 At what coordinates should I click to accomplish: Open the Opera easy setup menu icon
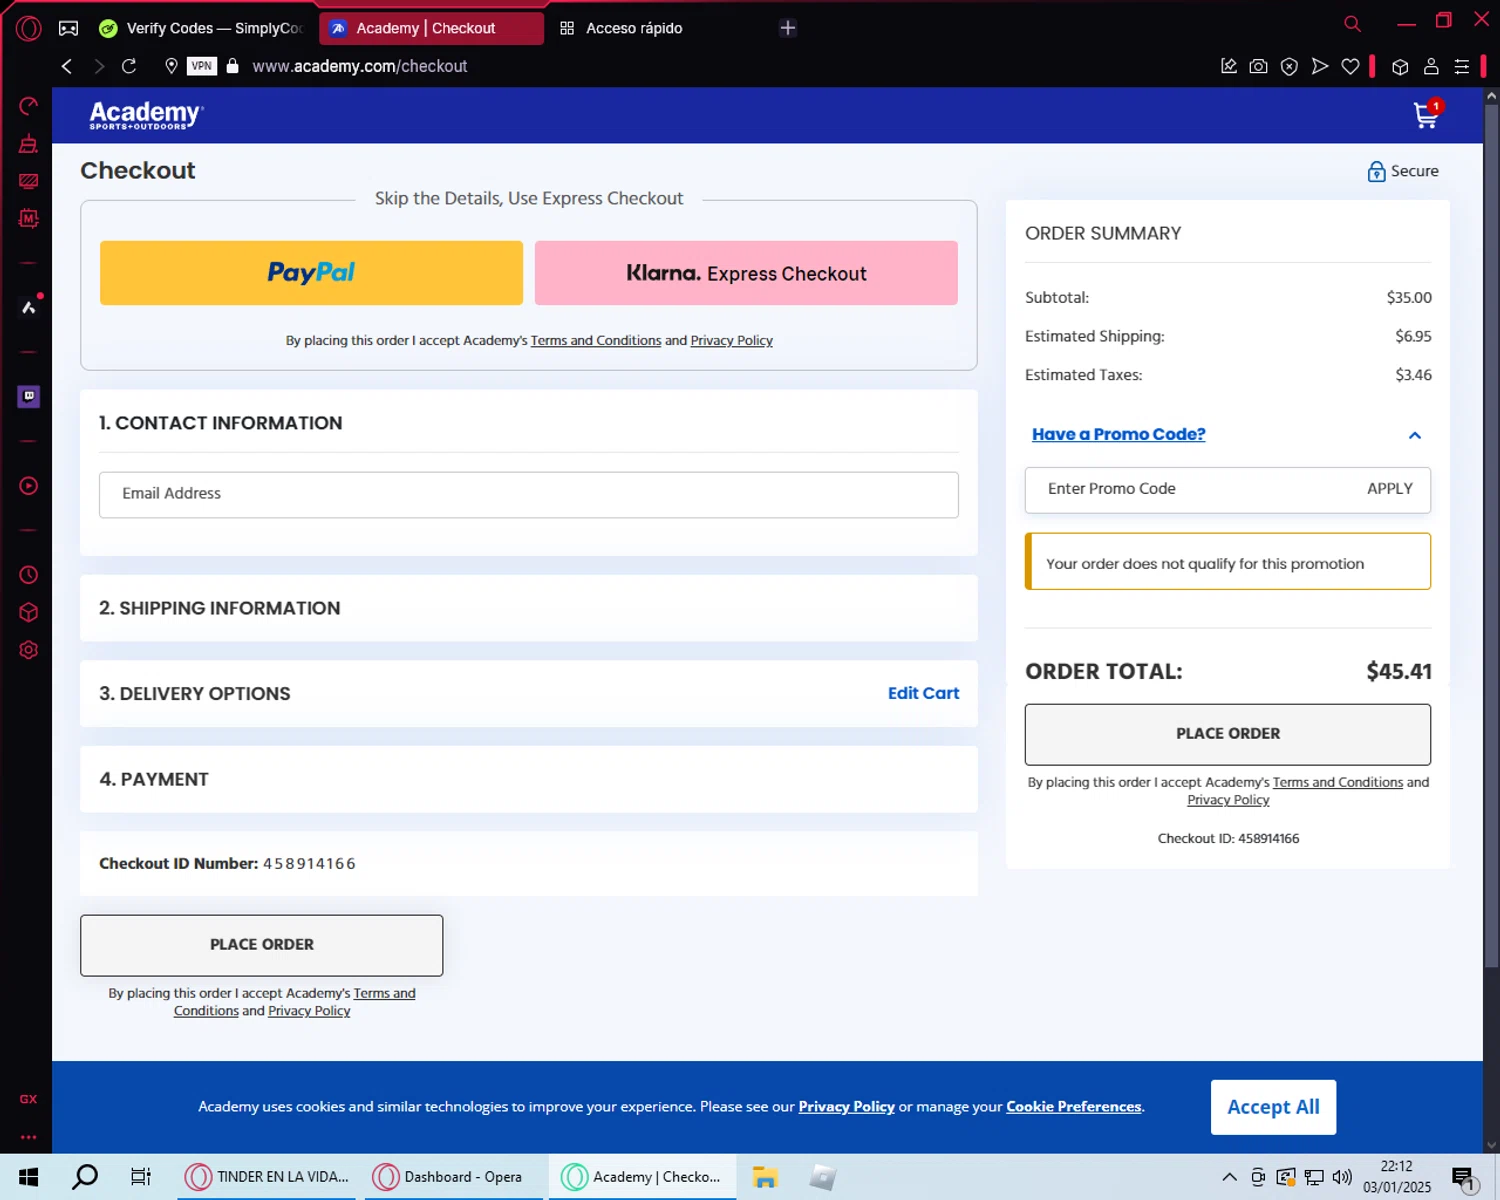click(x=1461, y=66)
